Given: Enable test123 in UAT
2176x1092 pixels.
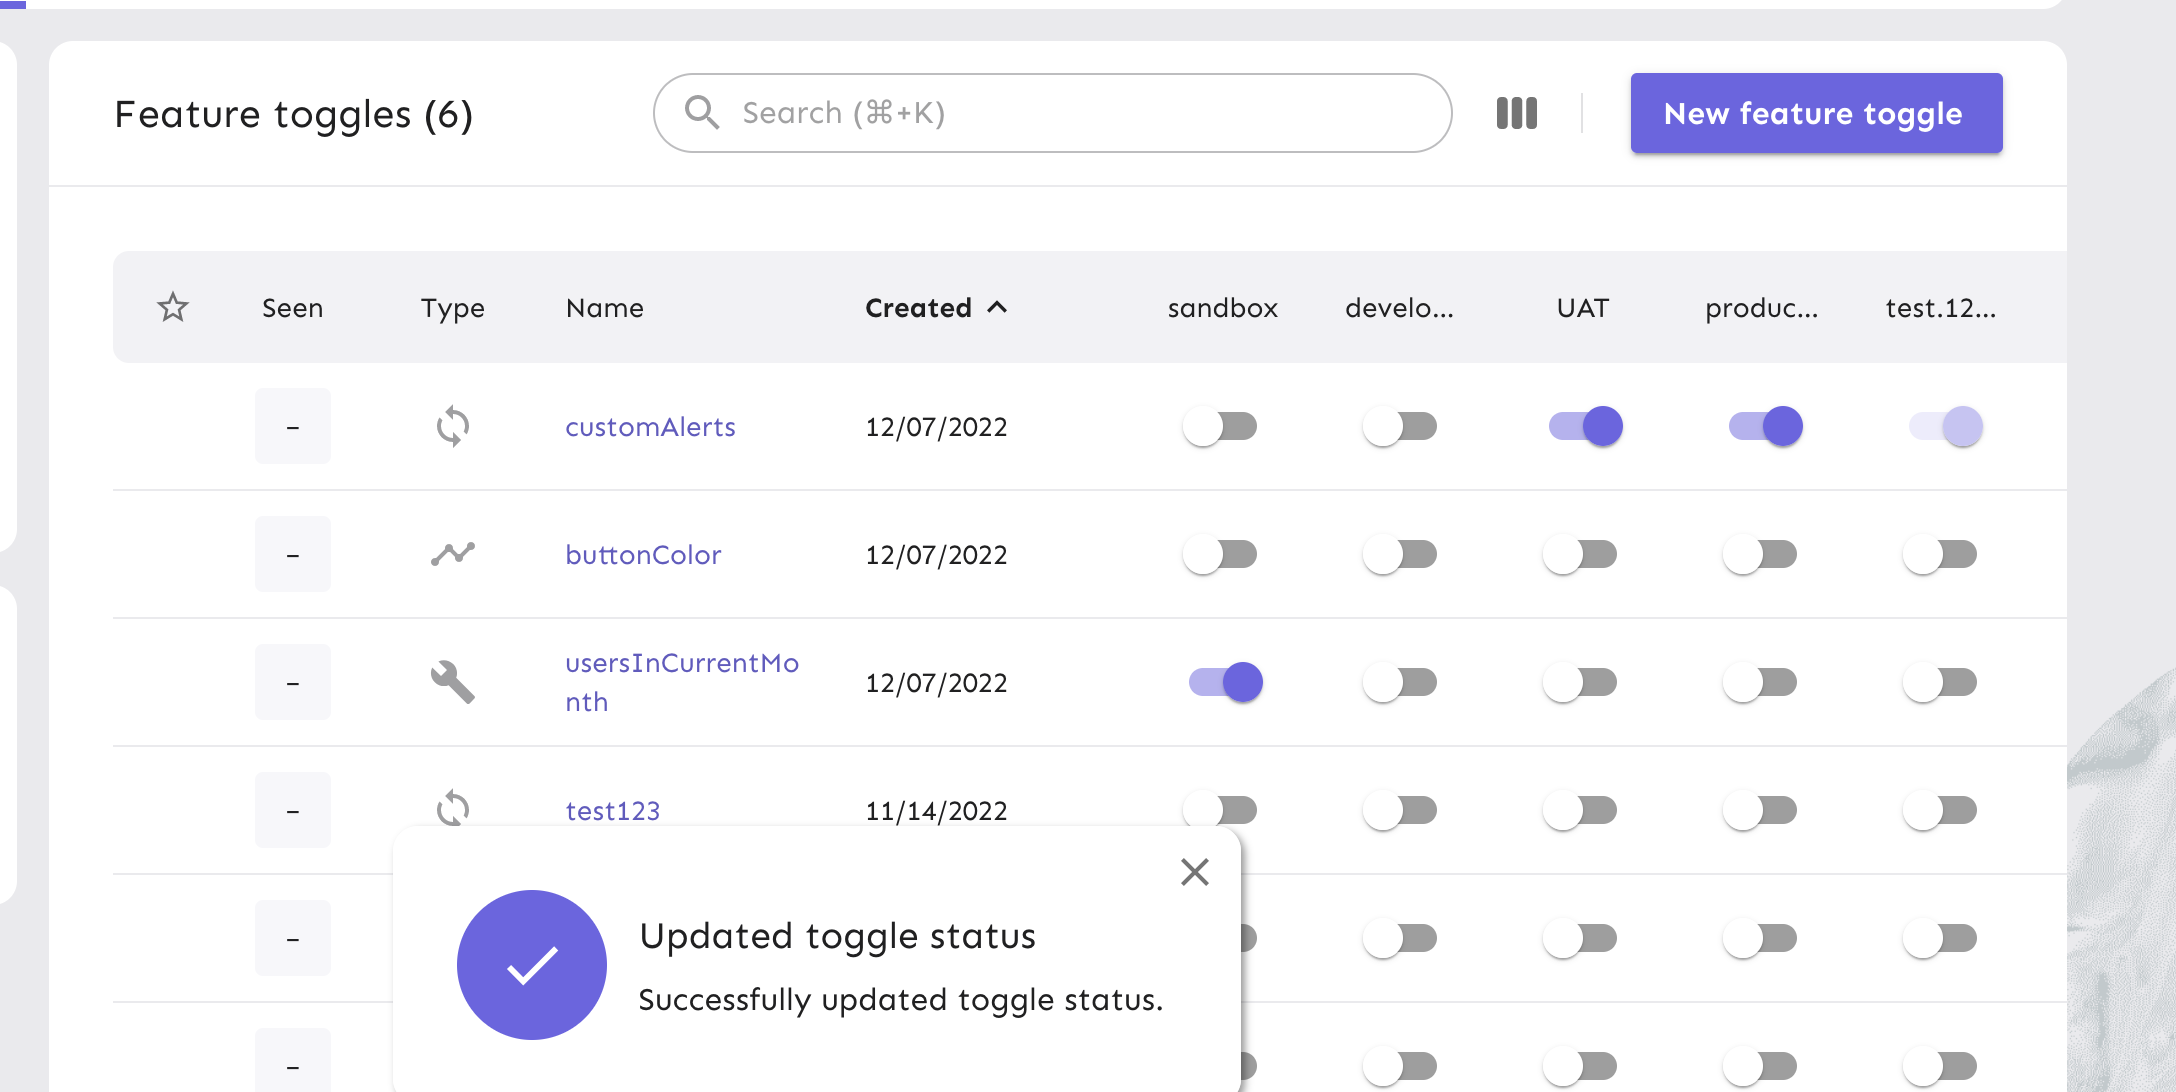Looking at the screenshot, I should point(1580,810).
